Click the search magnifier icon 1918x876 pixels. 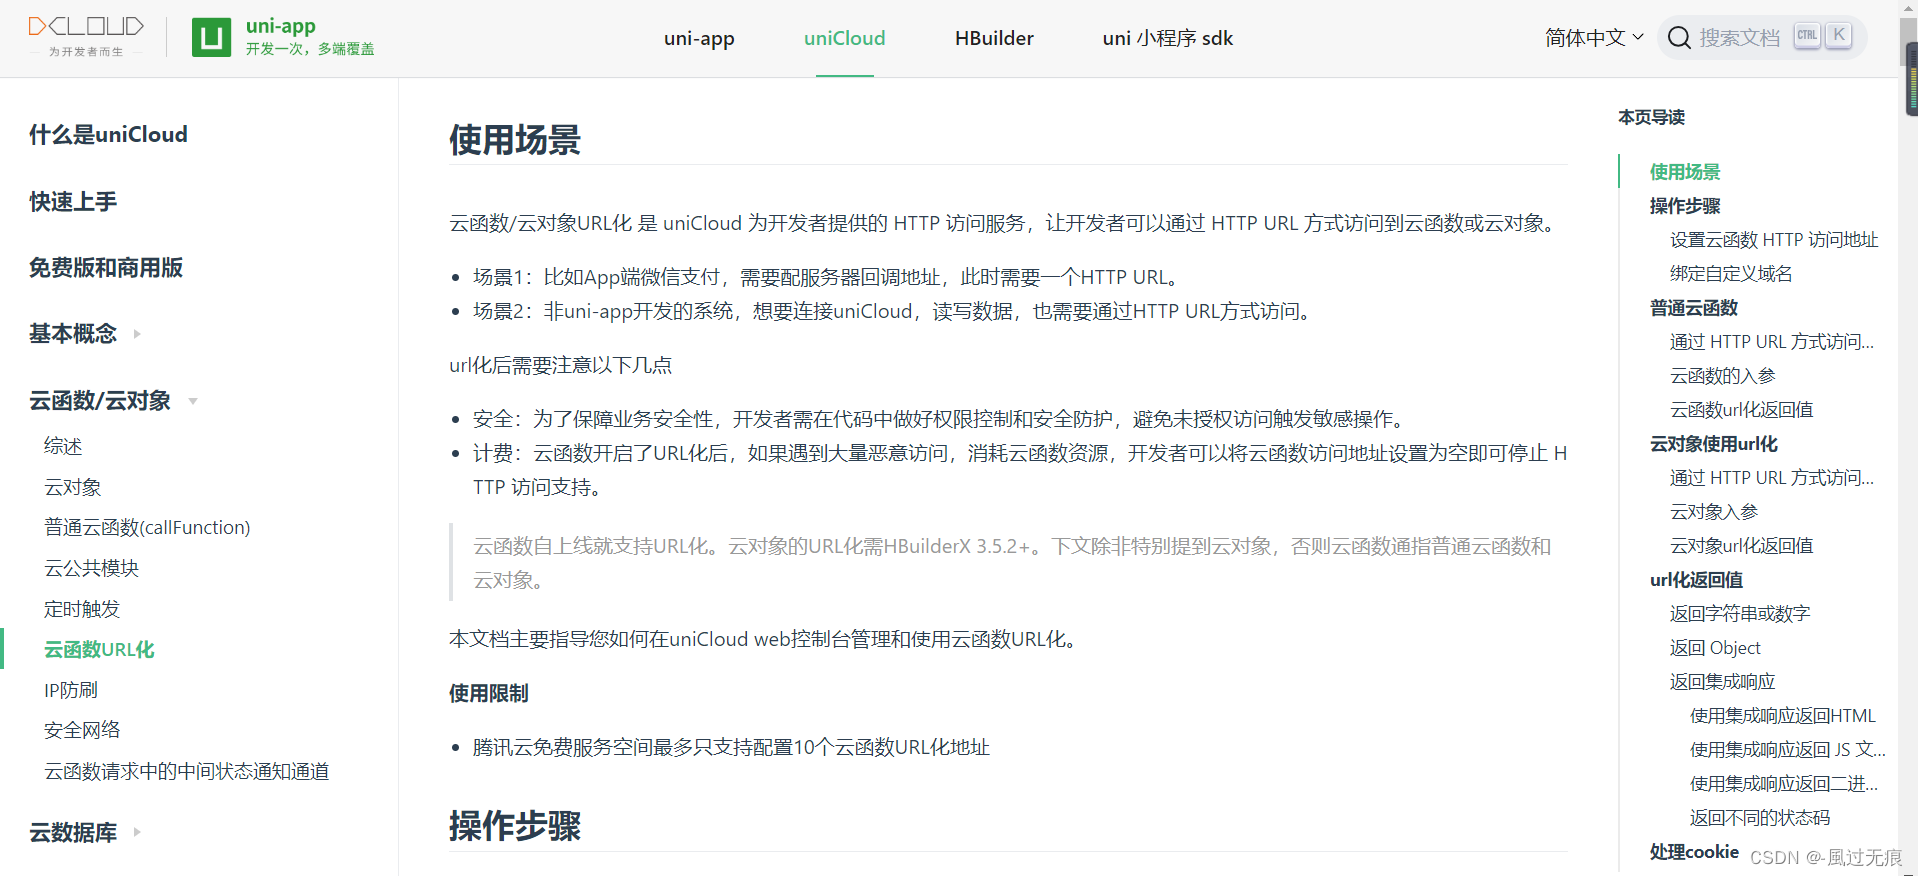[1679, 38]
